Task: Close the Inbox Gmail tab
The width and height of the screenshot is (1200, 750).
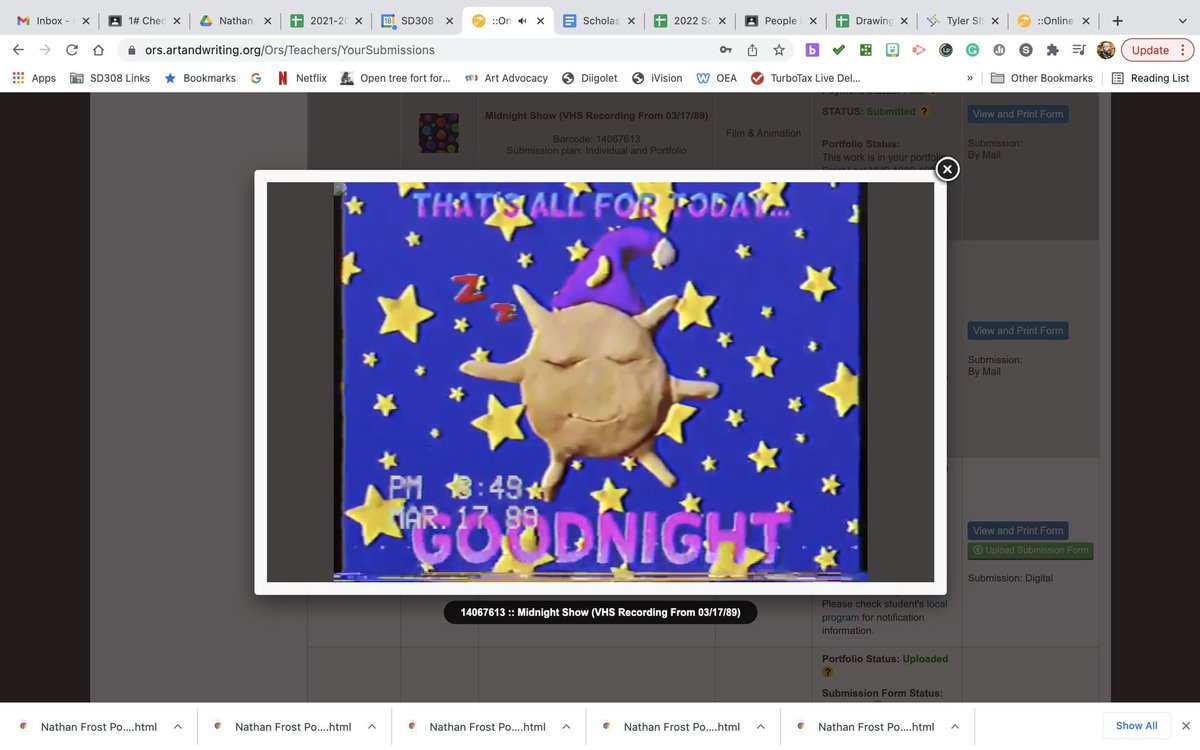Action: click(84, 21)
